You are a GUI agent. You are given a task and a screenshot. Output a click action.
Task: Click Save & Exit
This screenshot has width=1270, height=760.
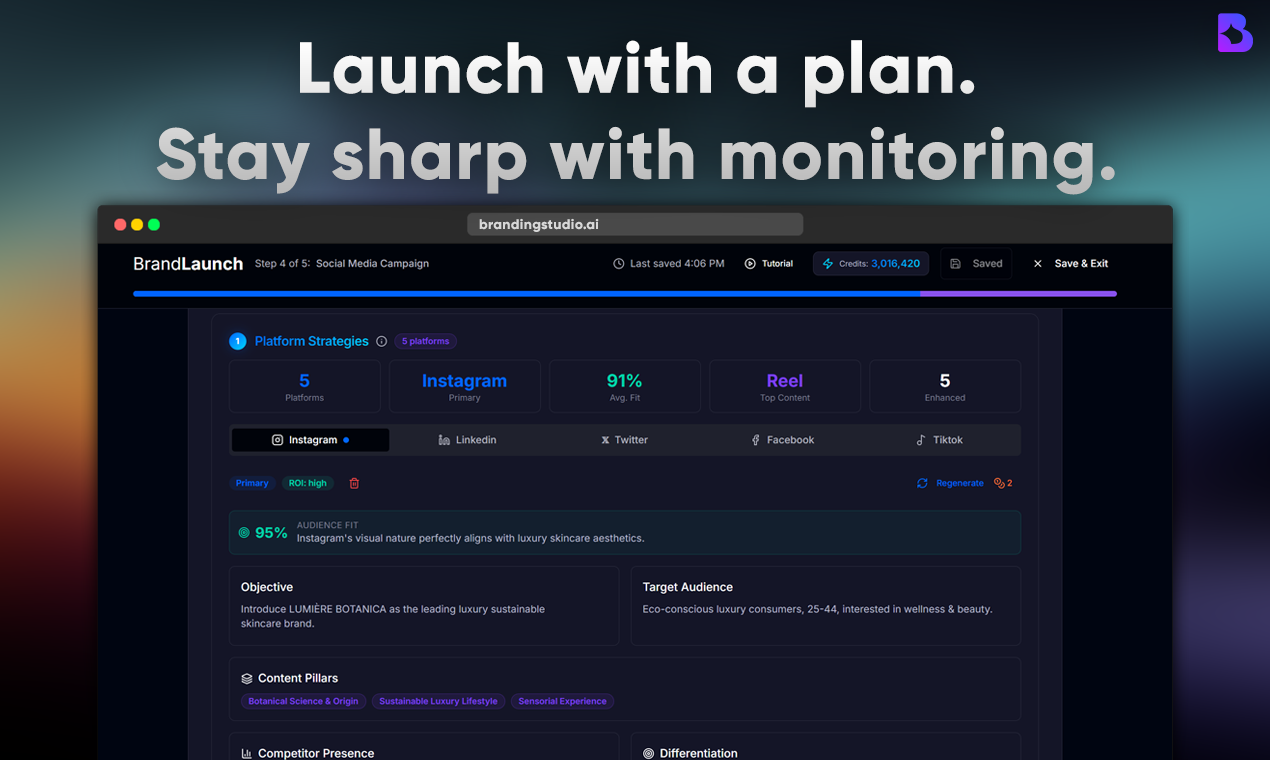[1071, 264]
